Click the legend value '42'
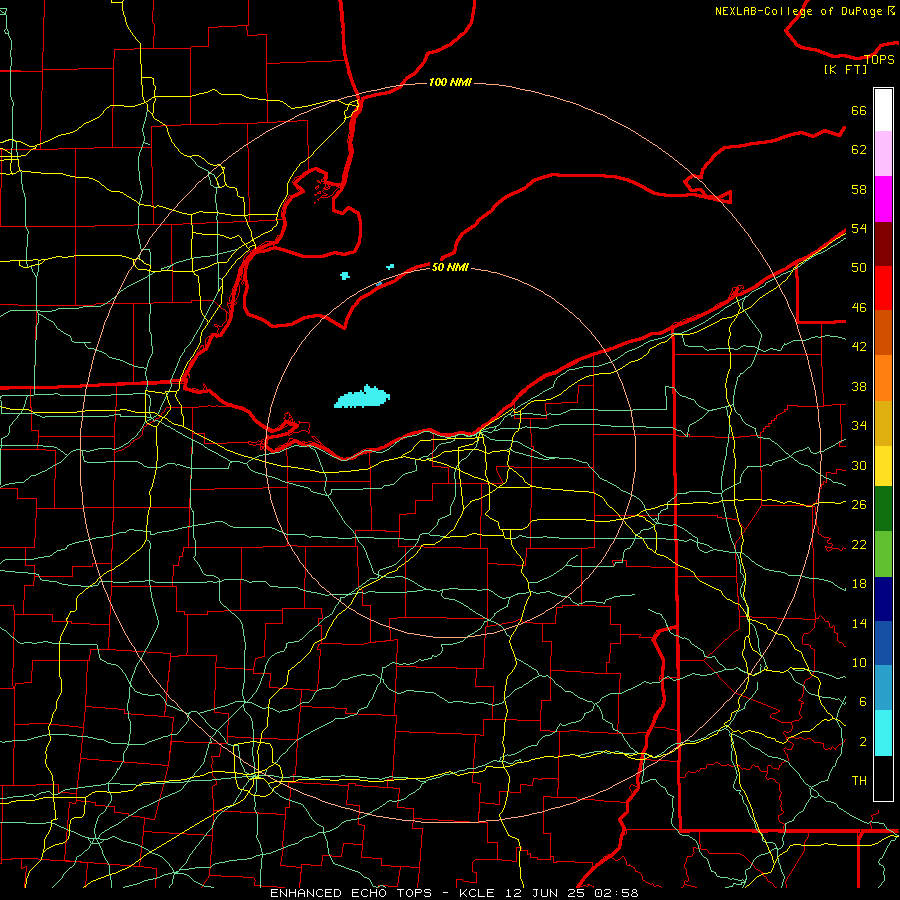The image size is (900, 900). (x=859, y=347)
